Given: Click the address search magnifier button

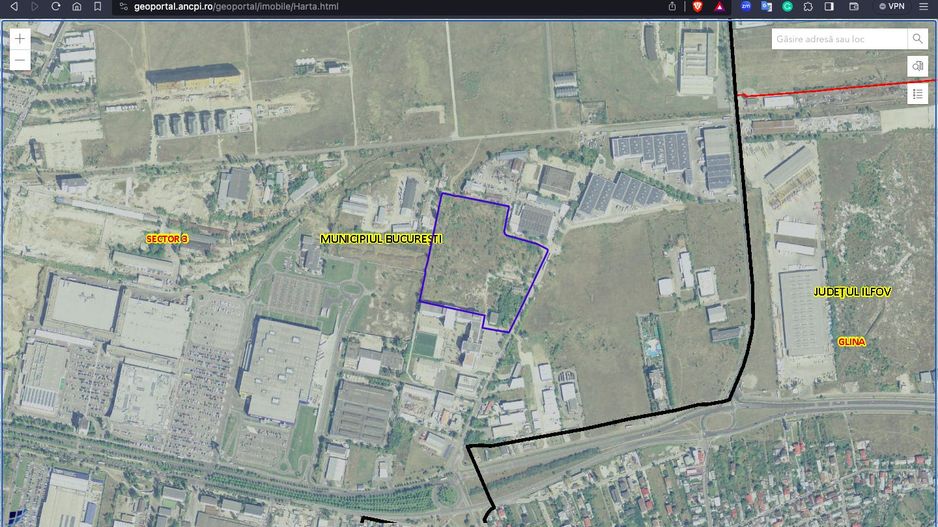Looking at the screenshot, I should [917, 39].
